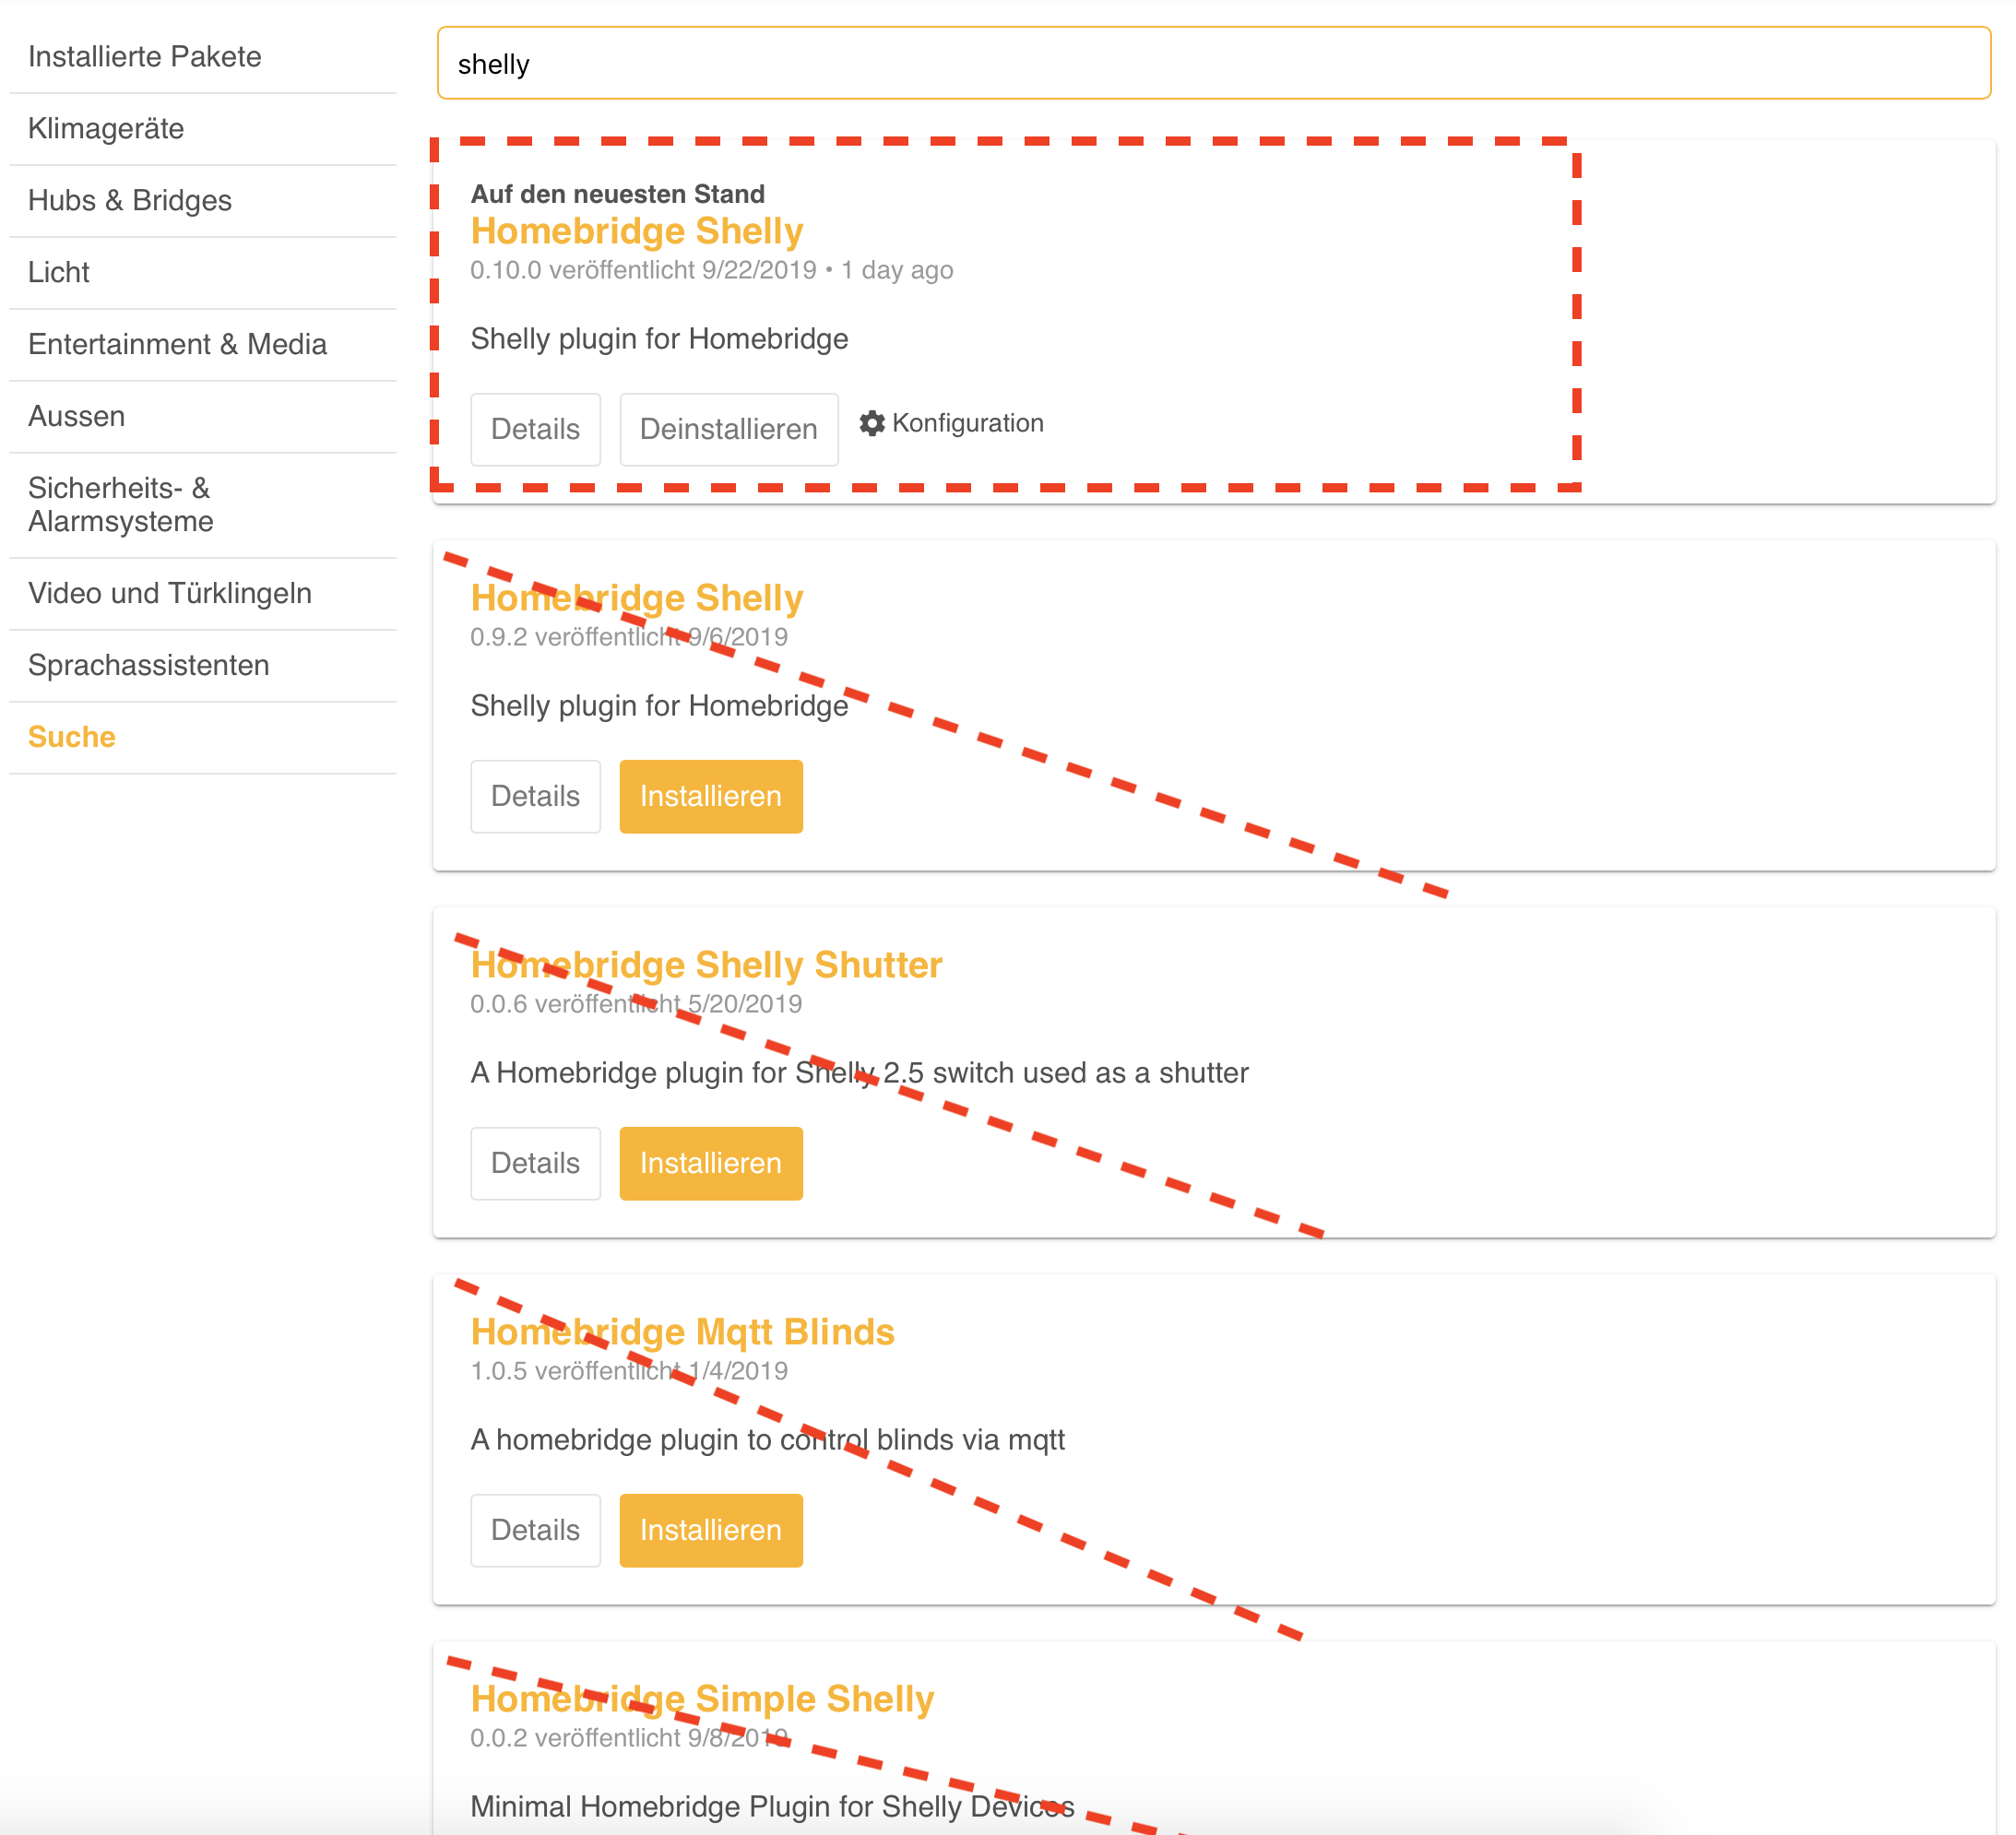Click Deinstallieren on installed Homebridge Shelly
The image size is (2016, 1835).
coord(729,429)
